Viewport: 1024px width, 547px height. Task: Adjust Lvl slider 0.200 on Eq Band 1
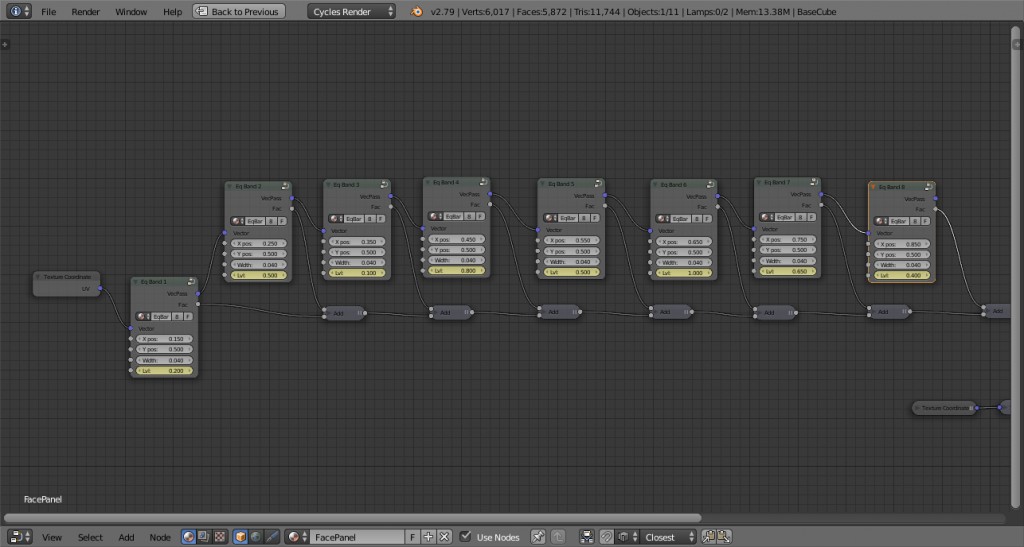click(165, 371)
